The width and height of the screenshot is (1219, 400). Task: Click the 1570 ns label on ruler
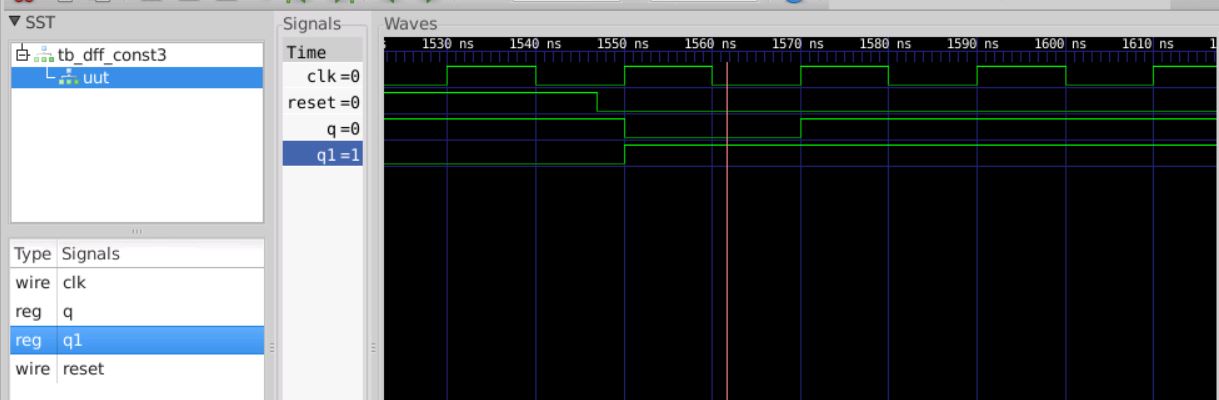800,44
